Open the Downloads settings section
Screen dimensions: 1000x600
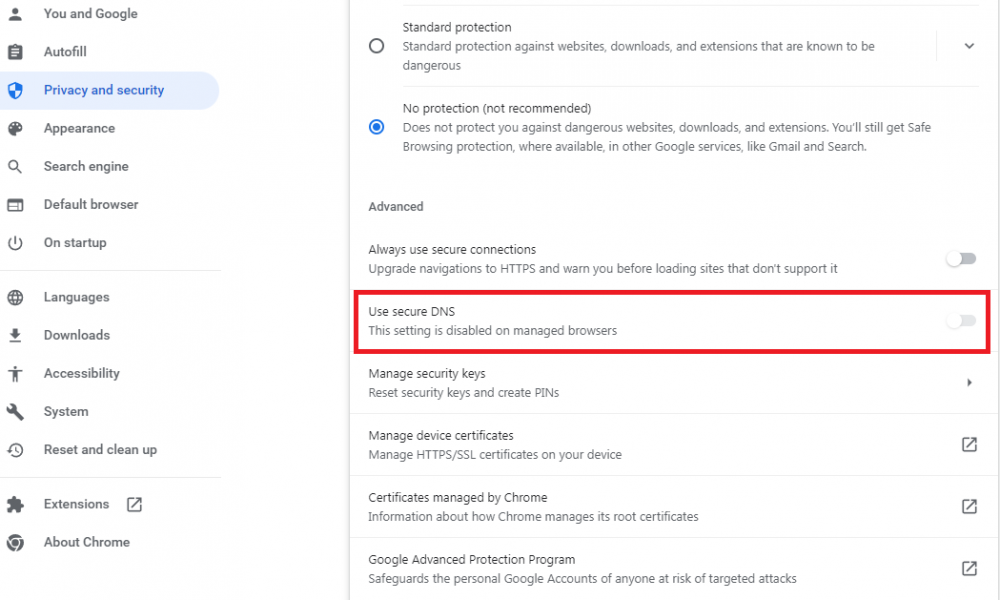[x=77, y=335]
